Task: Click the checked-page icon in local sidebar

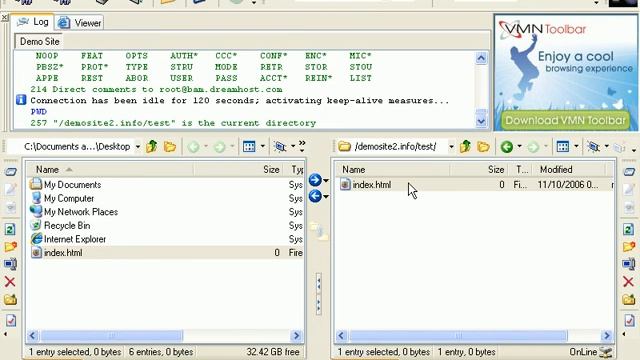Action: tap(11, 320)
